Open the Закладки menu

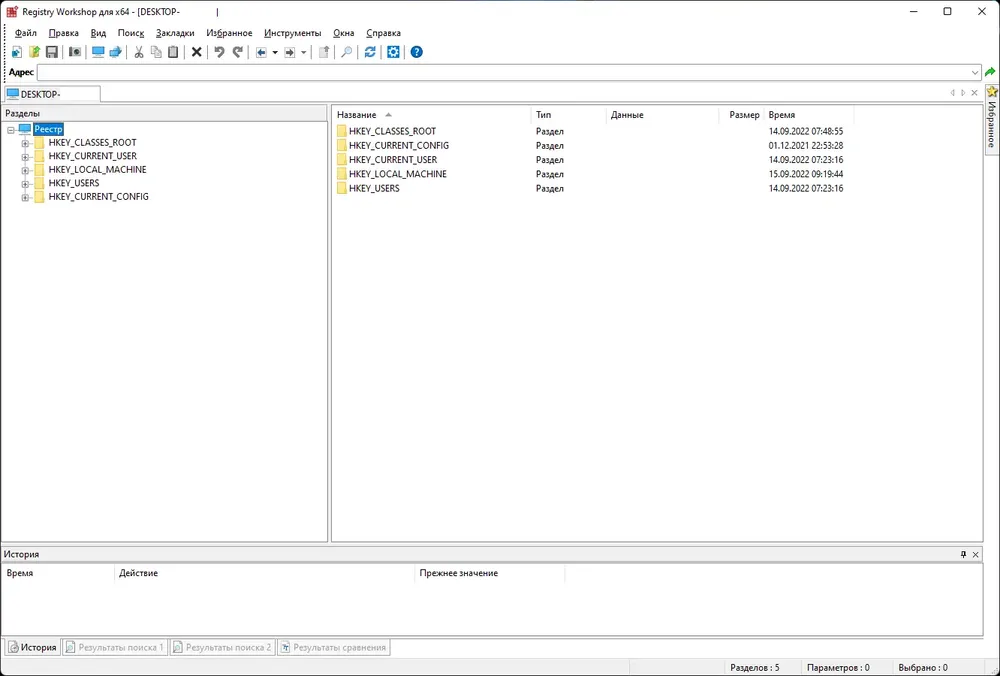click(175, 33)
